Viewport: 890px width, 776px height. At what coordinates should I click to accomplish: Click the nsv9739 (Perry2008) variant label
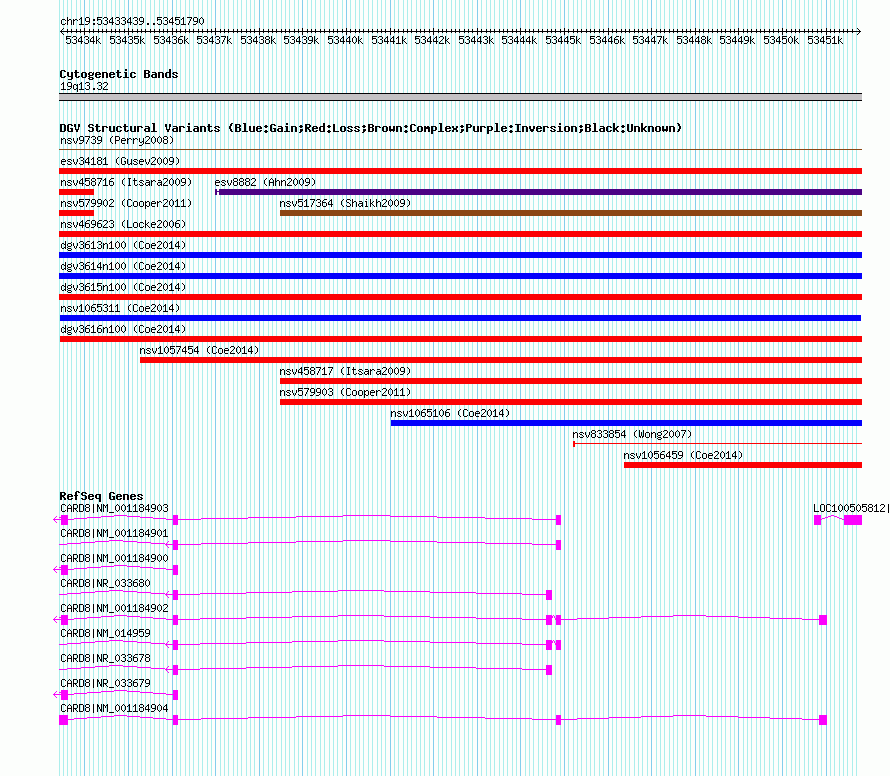point(117,140)
